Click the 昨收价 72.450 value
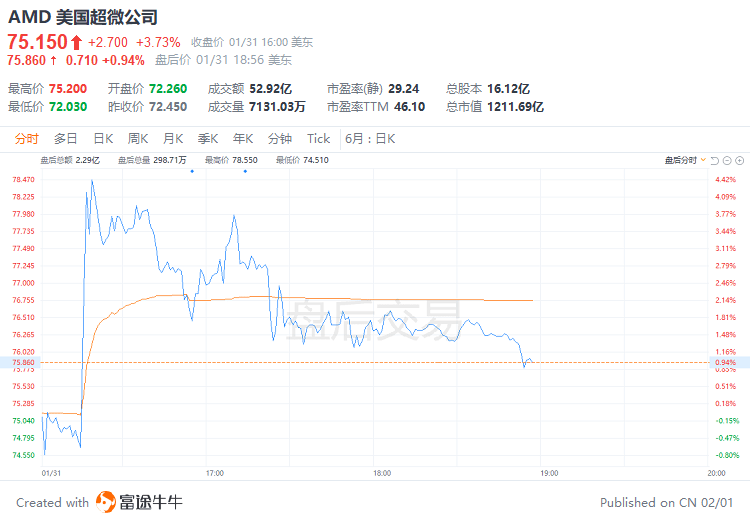 (168, 106)
